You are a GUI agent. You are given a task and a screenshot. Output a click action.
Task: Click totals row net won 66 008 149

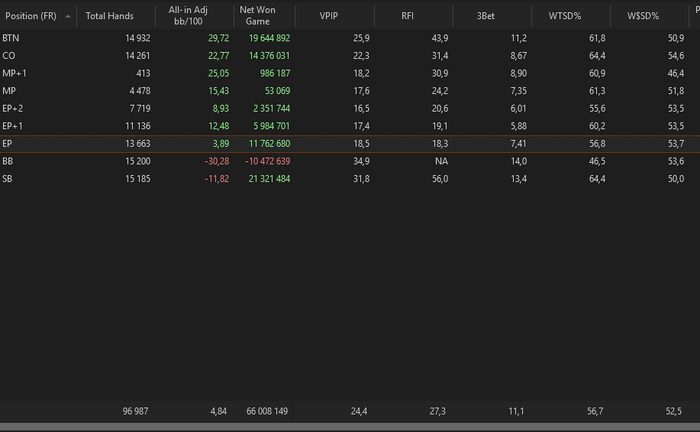[267, 411]
